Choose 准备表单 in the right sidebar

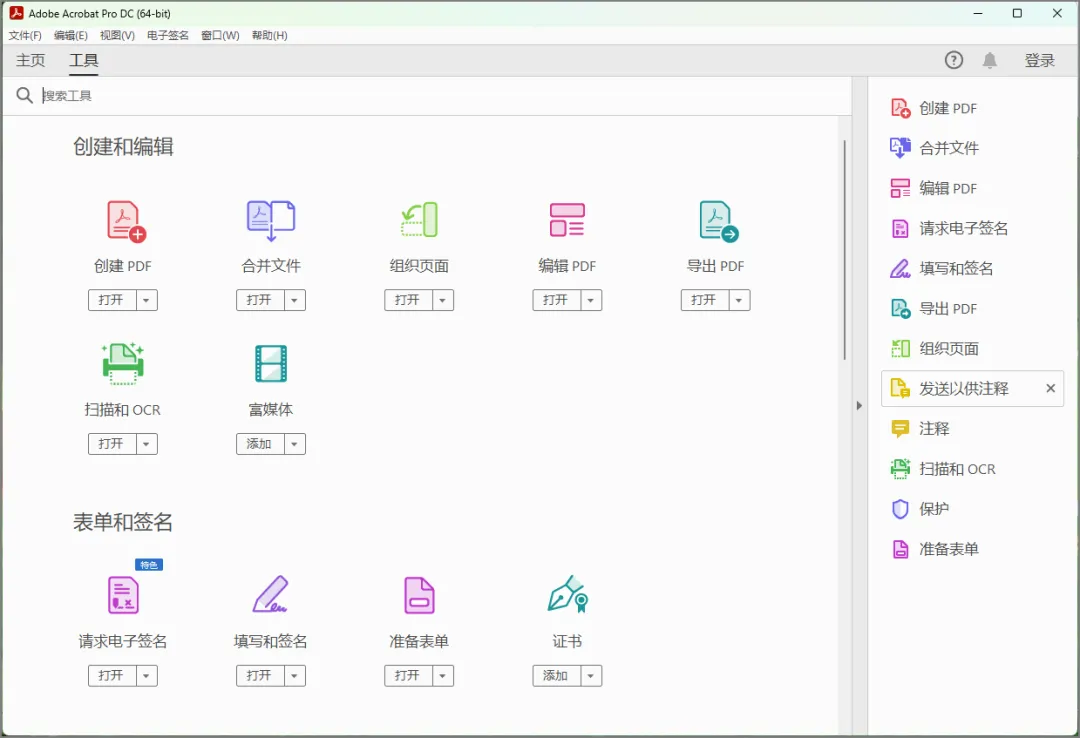click(x=972, y=549)
